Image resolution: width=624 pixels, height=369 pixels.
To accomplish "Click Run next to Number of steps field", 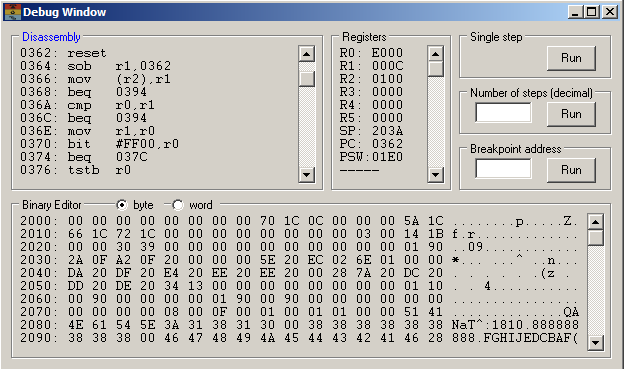I will (571, 114).
